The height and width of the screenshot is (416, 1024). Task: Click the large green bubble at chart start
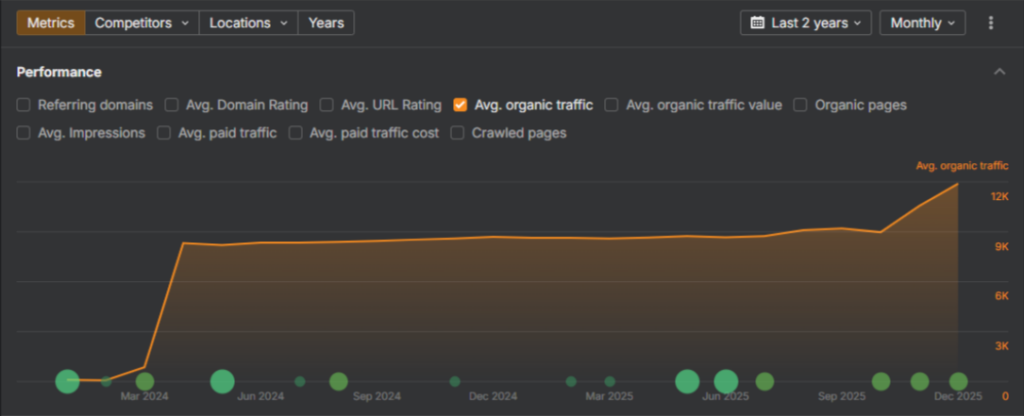click(x=67, y=381)
